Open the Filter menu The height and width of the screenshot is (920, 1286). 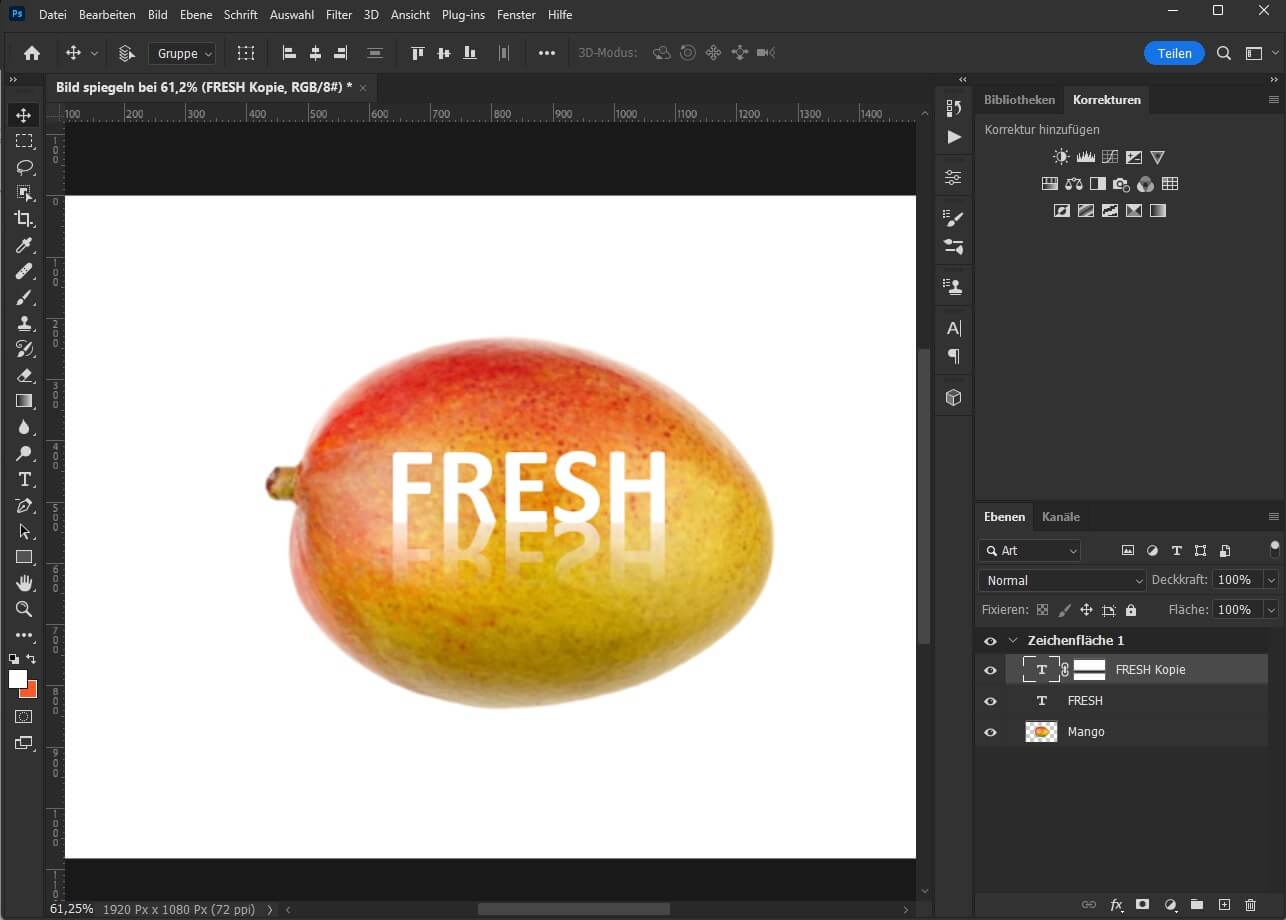pos(338,14)
